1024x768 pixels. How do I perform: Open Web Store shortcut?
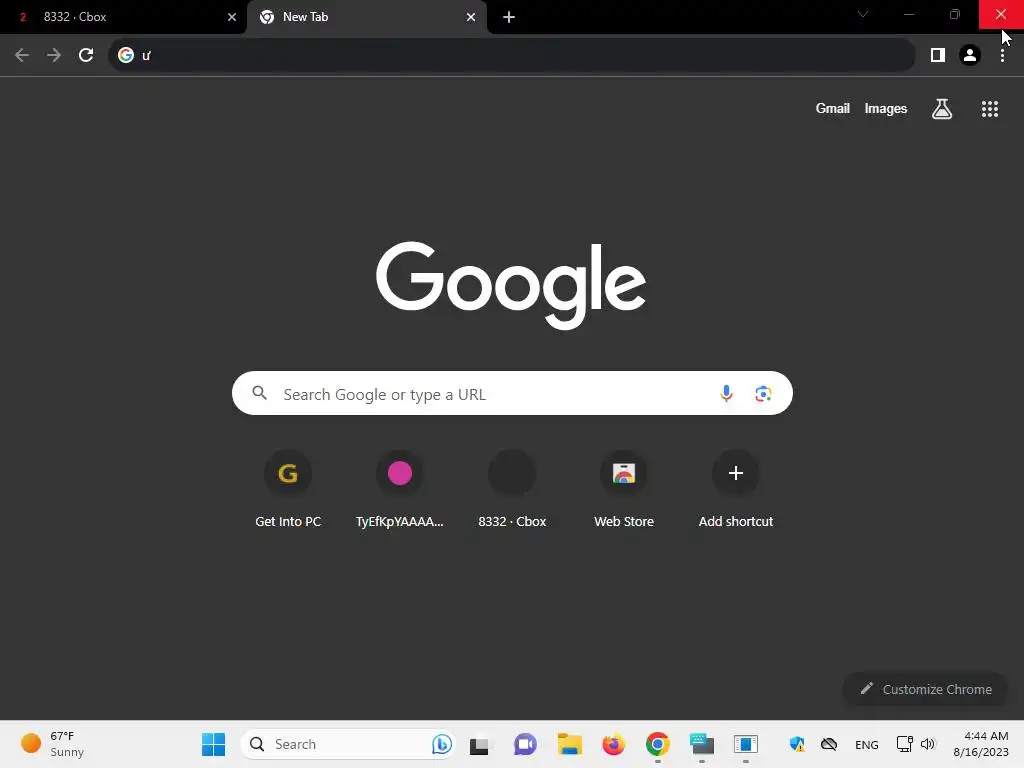point(624,490)
